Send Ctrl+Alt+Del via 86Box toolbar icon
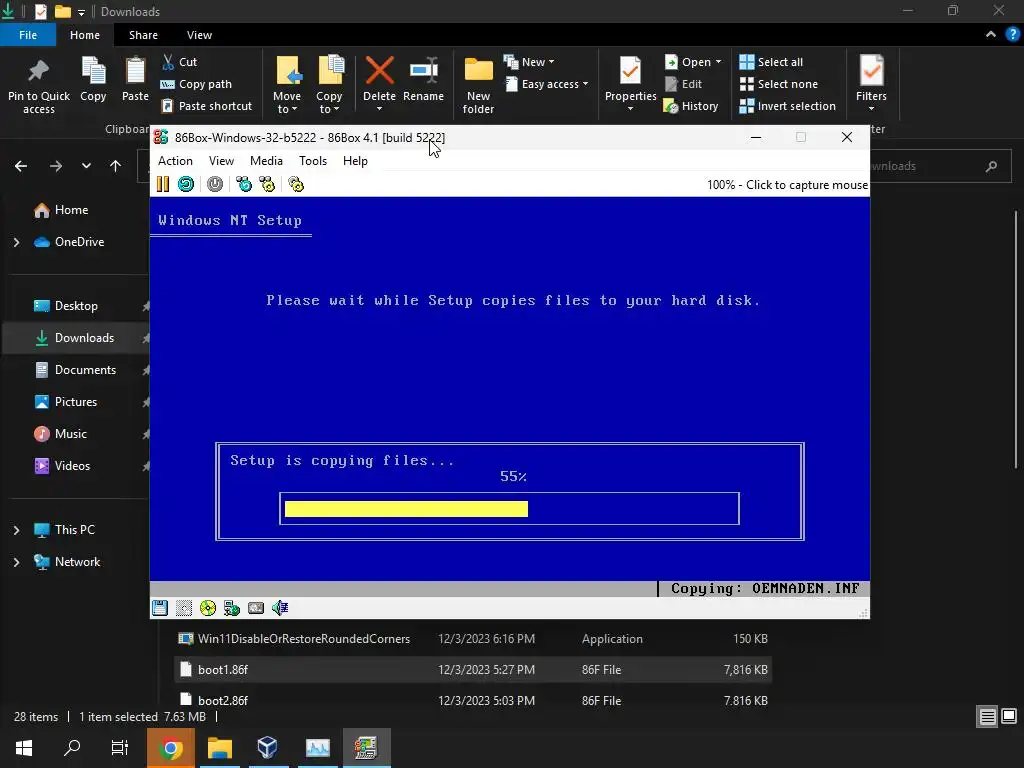1024x768 pixels. [x=244, y=184]
